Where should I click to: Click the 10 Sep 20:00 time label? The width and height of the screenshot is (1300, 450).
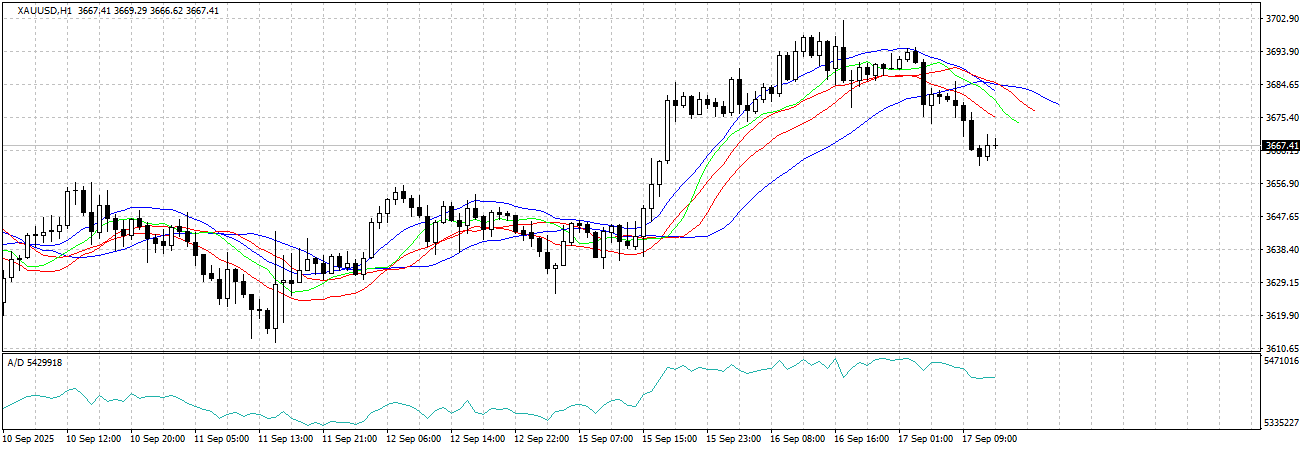click(156, 439)
